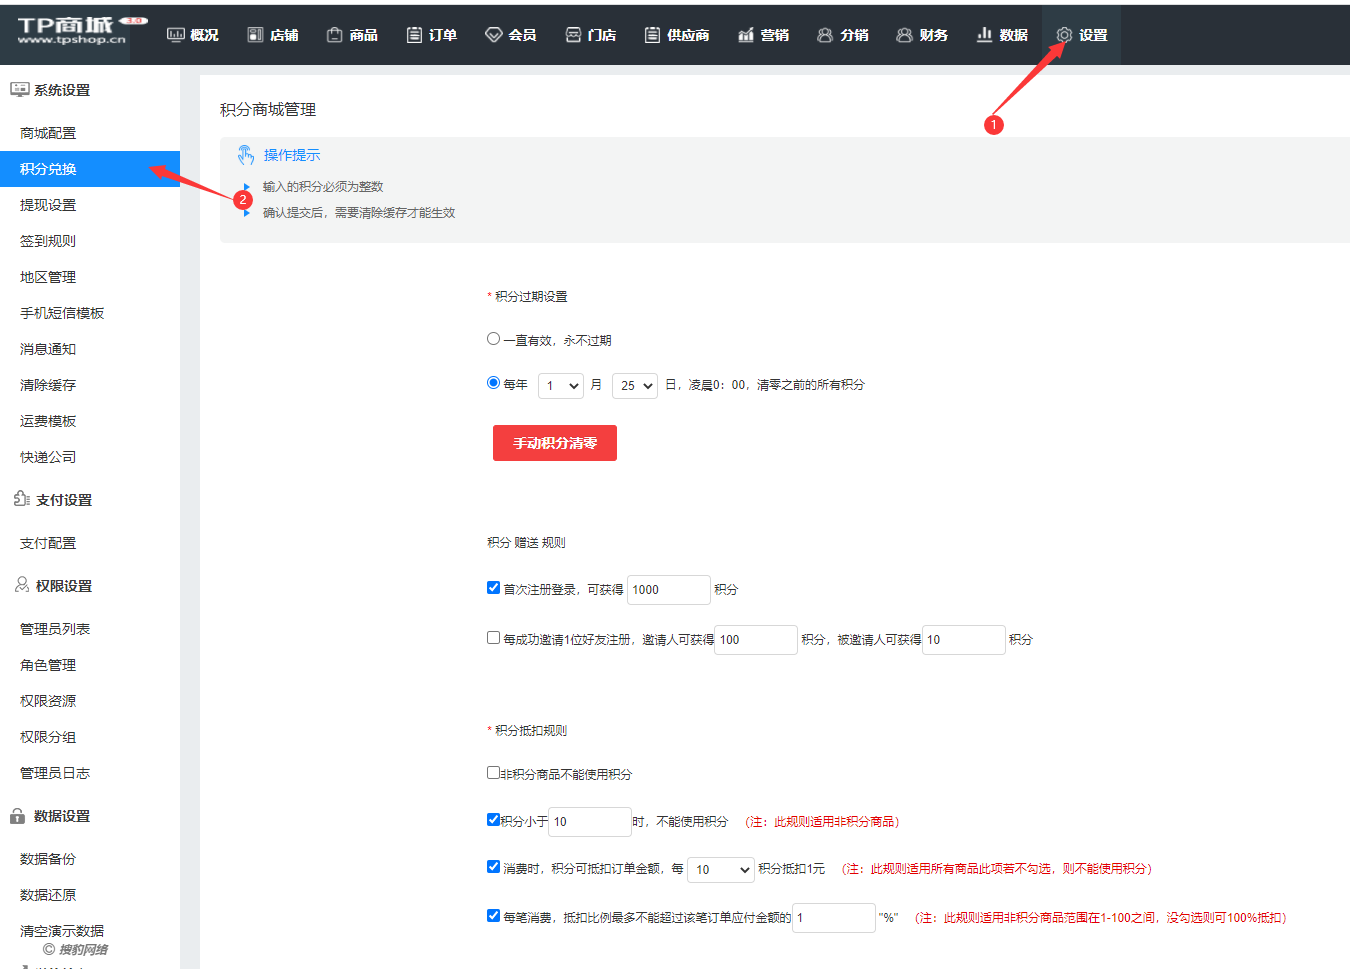The height and width of the screenshot is (969, 1350).
Task: Select 一直有效，永不过期 radio option
Action: 493,339
